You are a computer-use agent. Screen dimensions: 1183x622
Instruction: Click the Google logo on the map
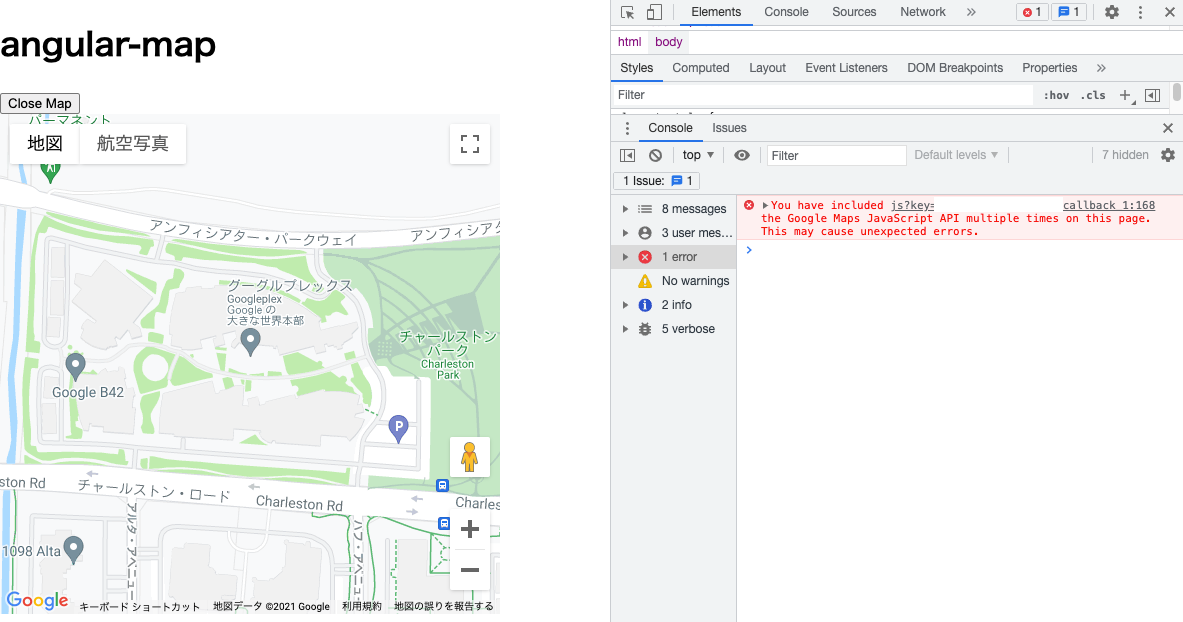coord(38,601)
